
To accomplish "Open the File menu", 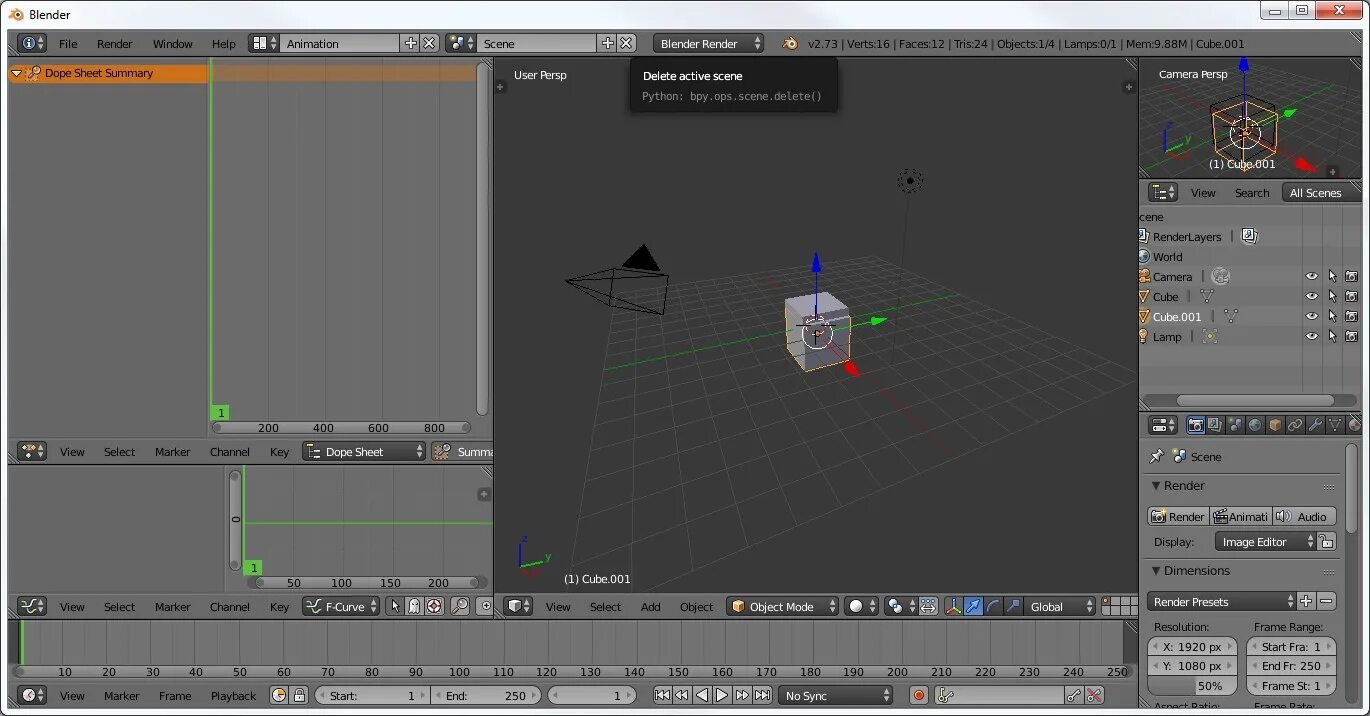I will coord(68,43).
